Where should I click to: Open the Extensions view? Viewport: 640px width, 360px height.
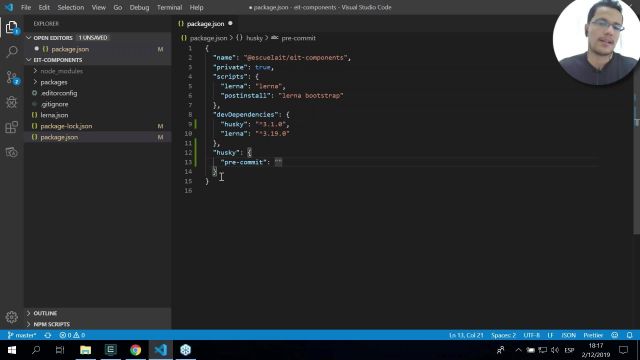pyautogui.click(x=12, y=127)
